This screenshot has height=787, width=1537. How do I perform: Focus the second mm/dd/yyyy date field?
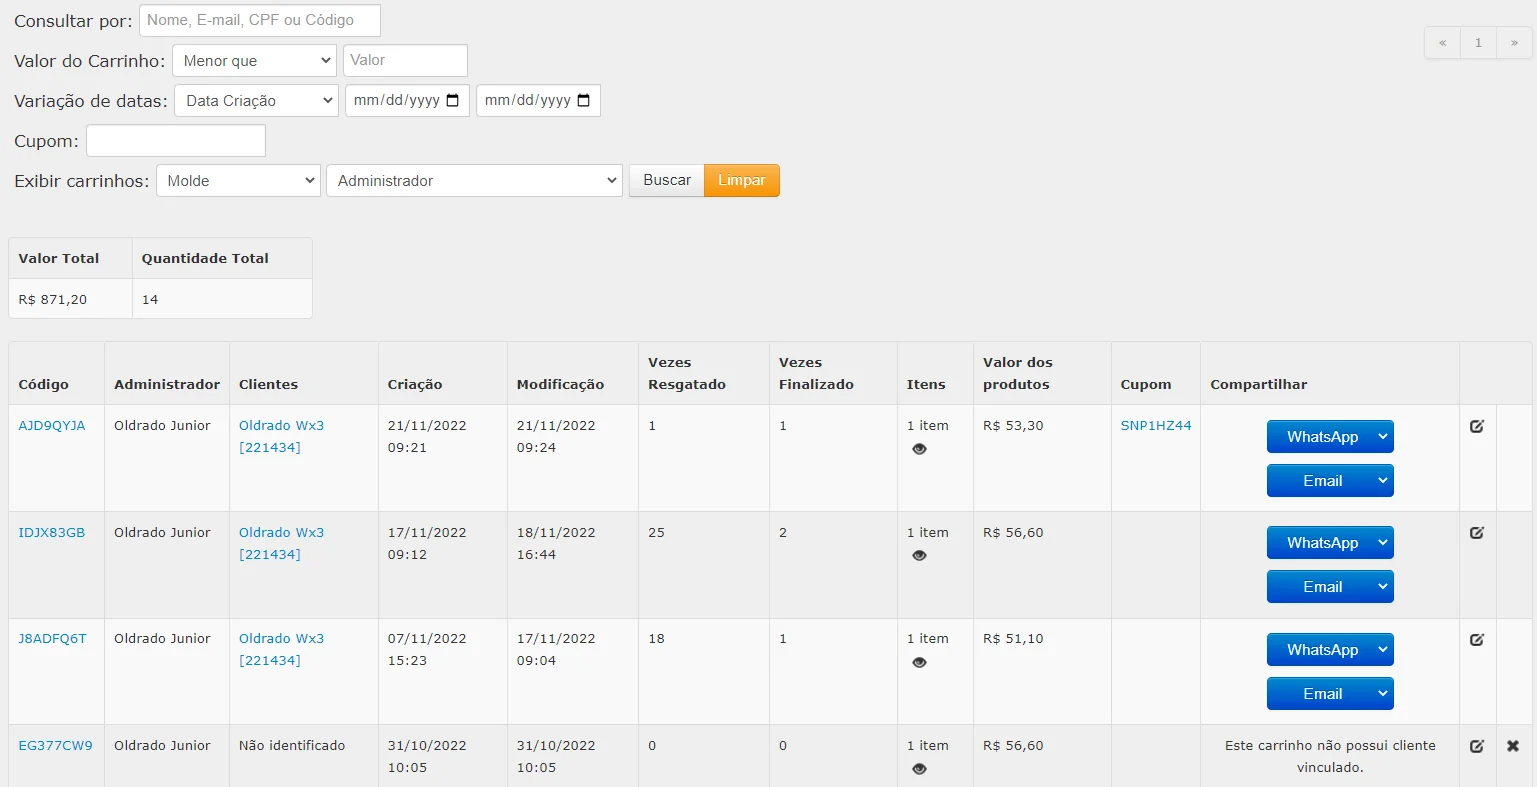(x=538, y=101)
